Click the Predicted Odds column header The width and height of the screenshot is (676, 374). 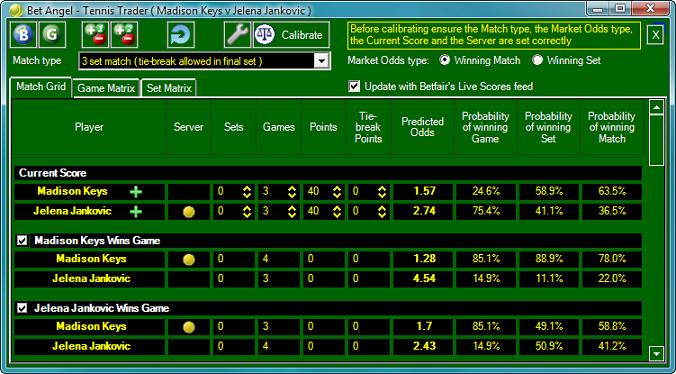[x=422, y=127]
